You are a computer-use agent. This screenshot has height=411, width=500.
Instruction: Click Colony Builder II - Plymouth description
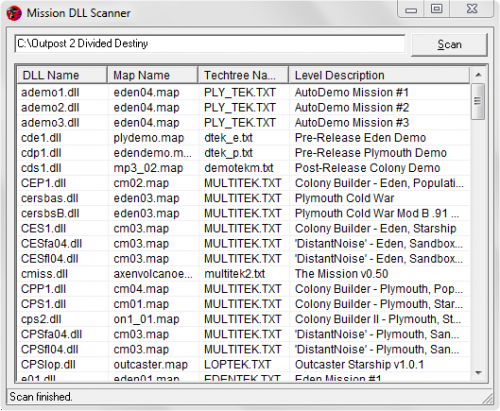[378, 319]
